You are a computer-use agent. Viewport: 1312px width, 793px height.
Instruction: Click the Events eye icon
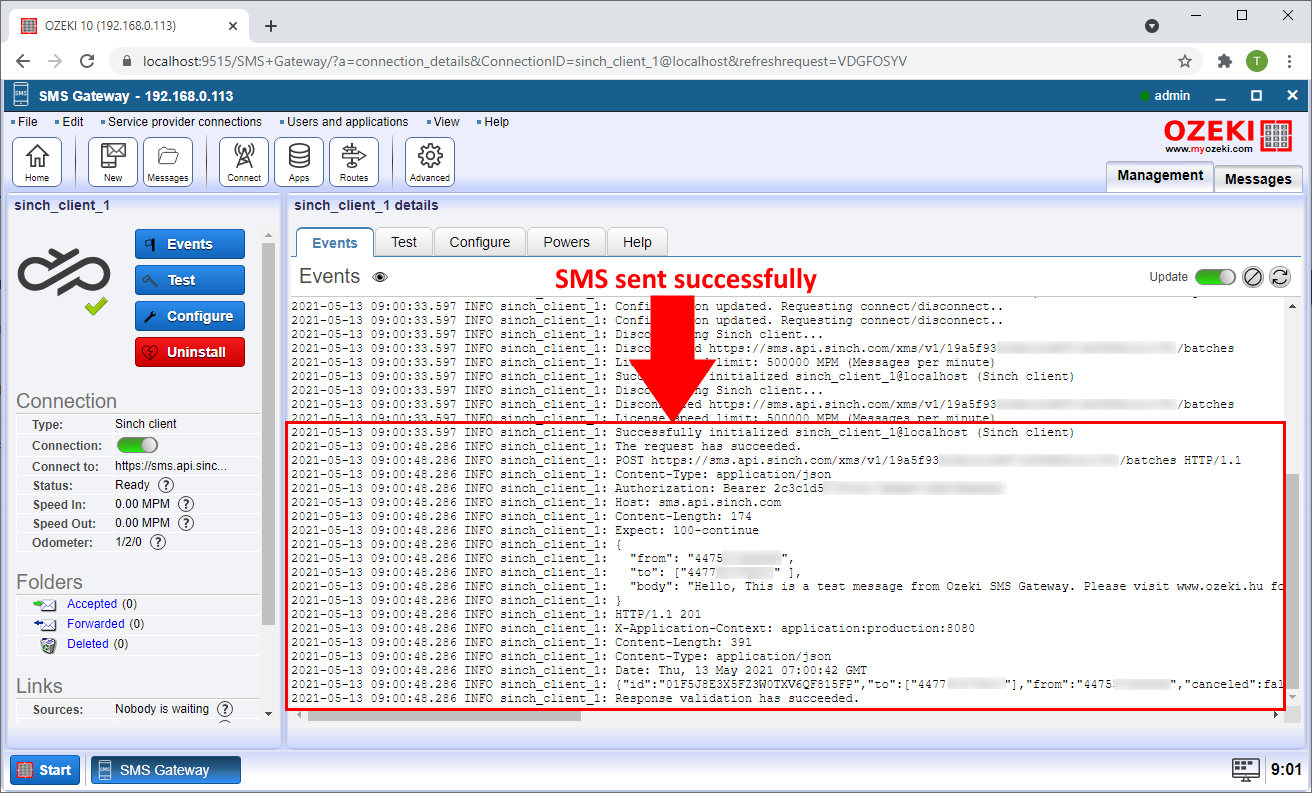(x=380, y=278)
